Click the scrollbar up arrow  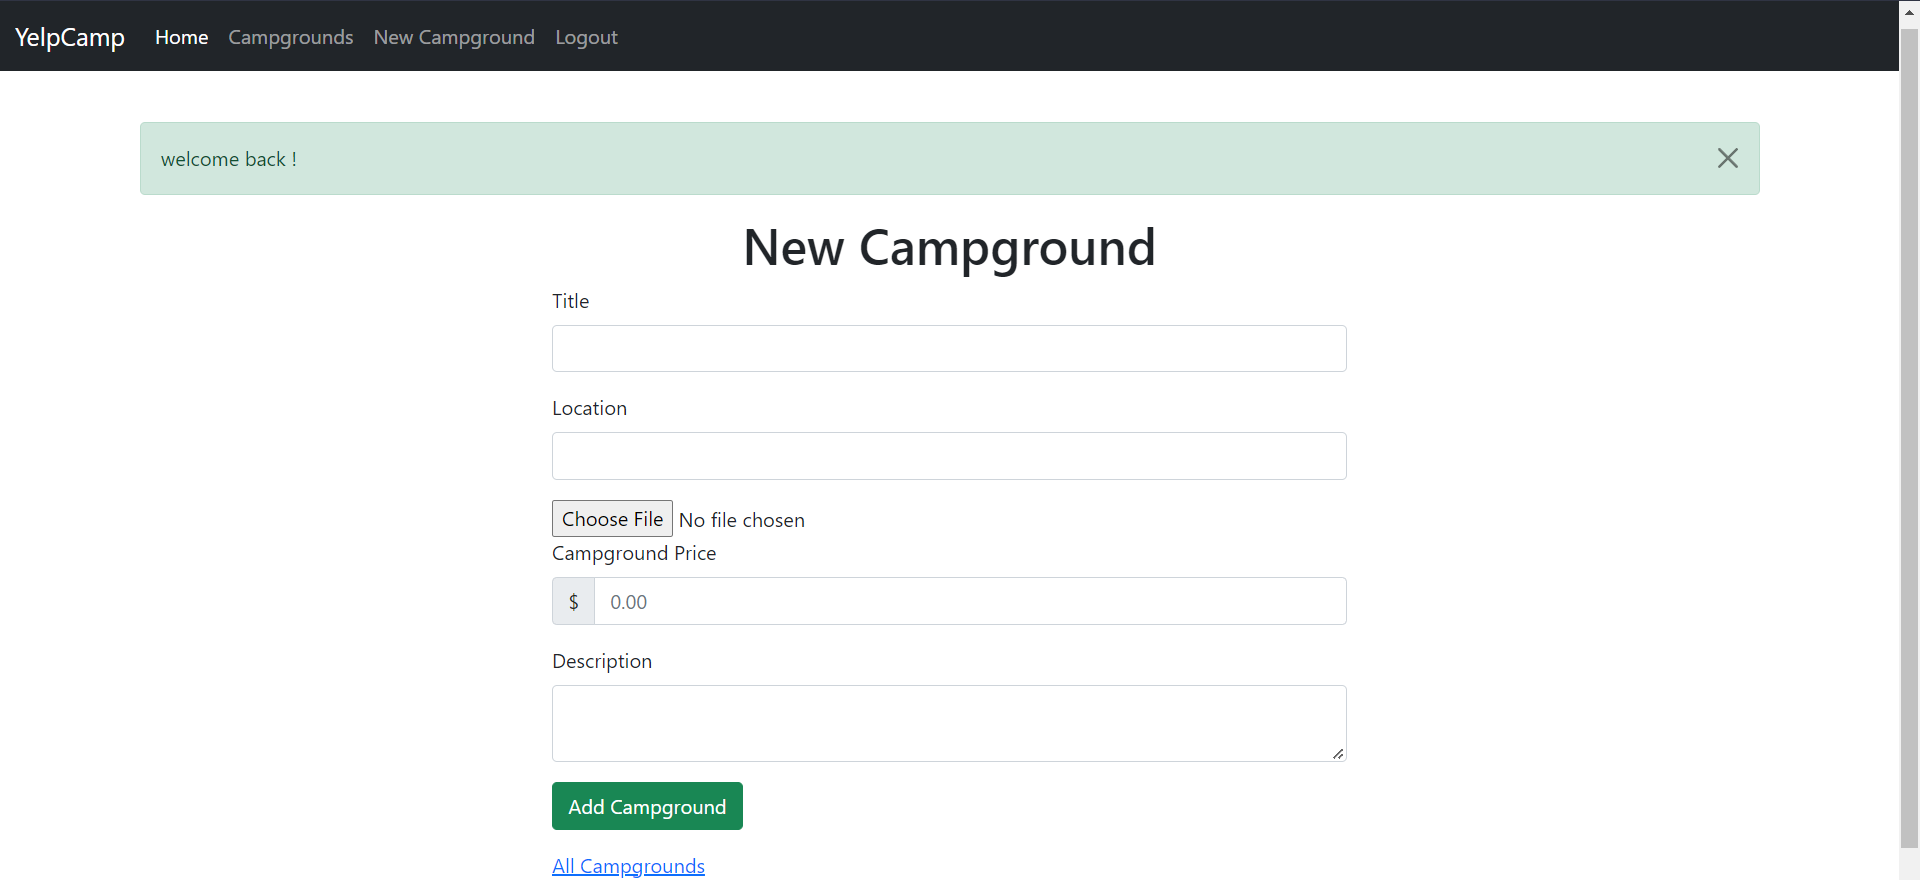1909,12
